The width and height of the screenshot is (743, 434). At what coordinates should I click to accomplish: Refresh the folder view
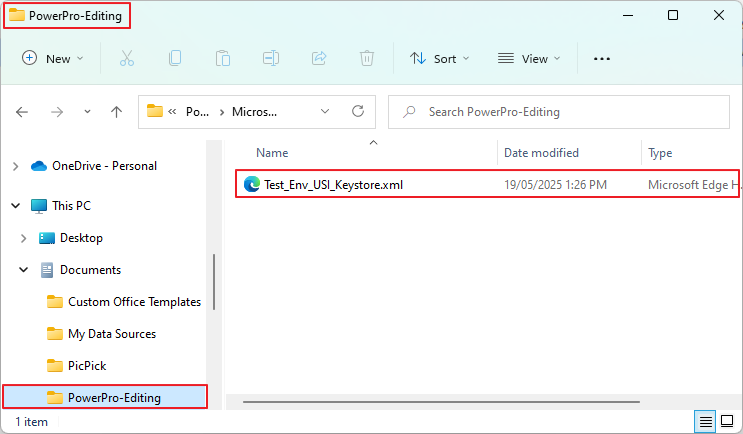[358, 112]
